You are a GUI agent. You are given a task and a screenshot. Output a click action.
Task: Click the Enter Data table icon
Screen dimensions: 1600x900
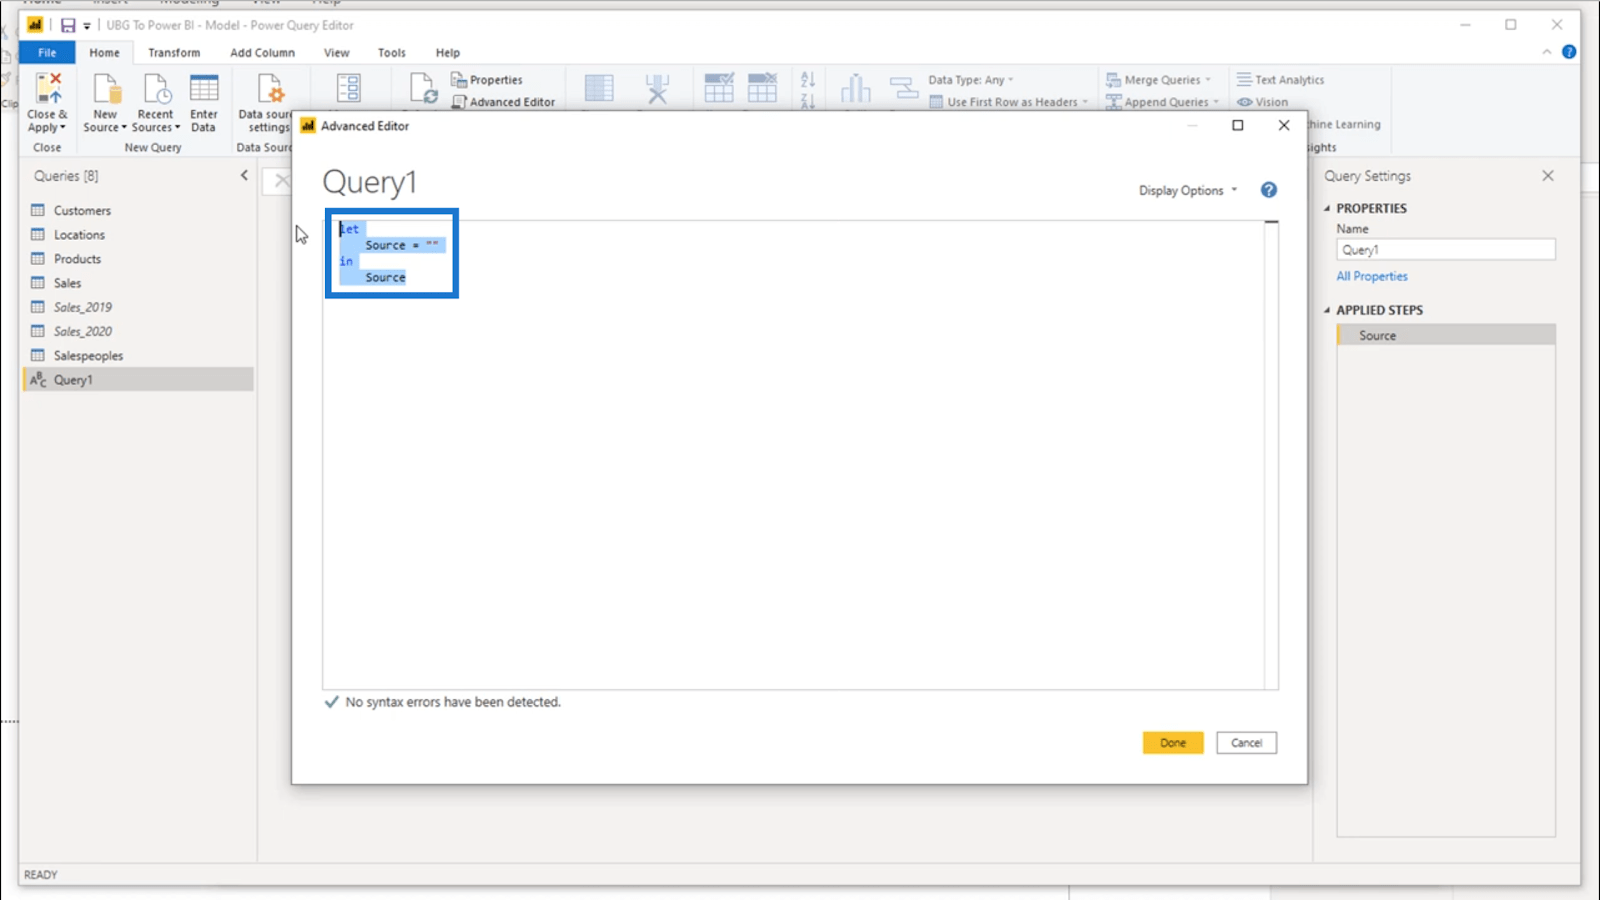coord(204,89)
